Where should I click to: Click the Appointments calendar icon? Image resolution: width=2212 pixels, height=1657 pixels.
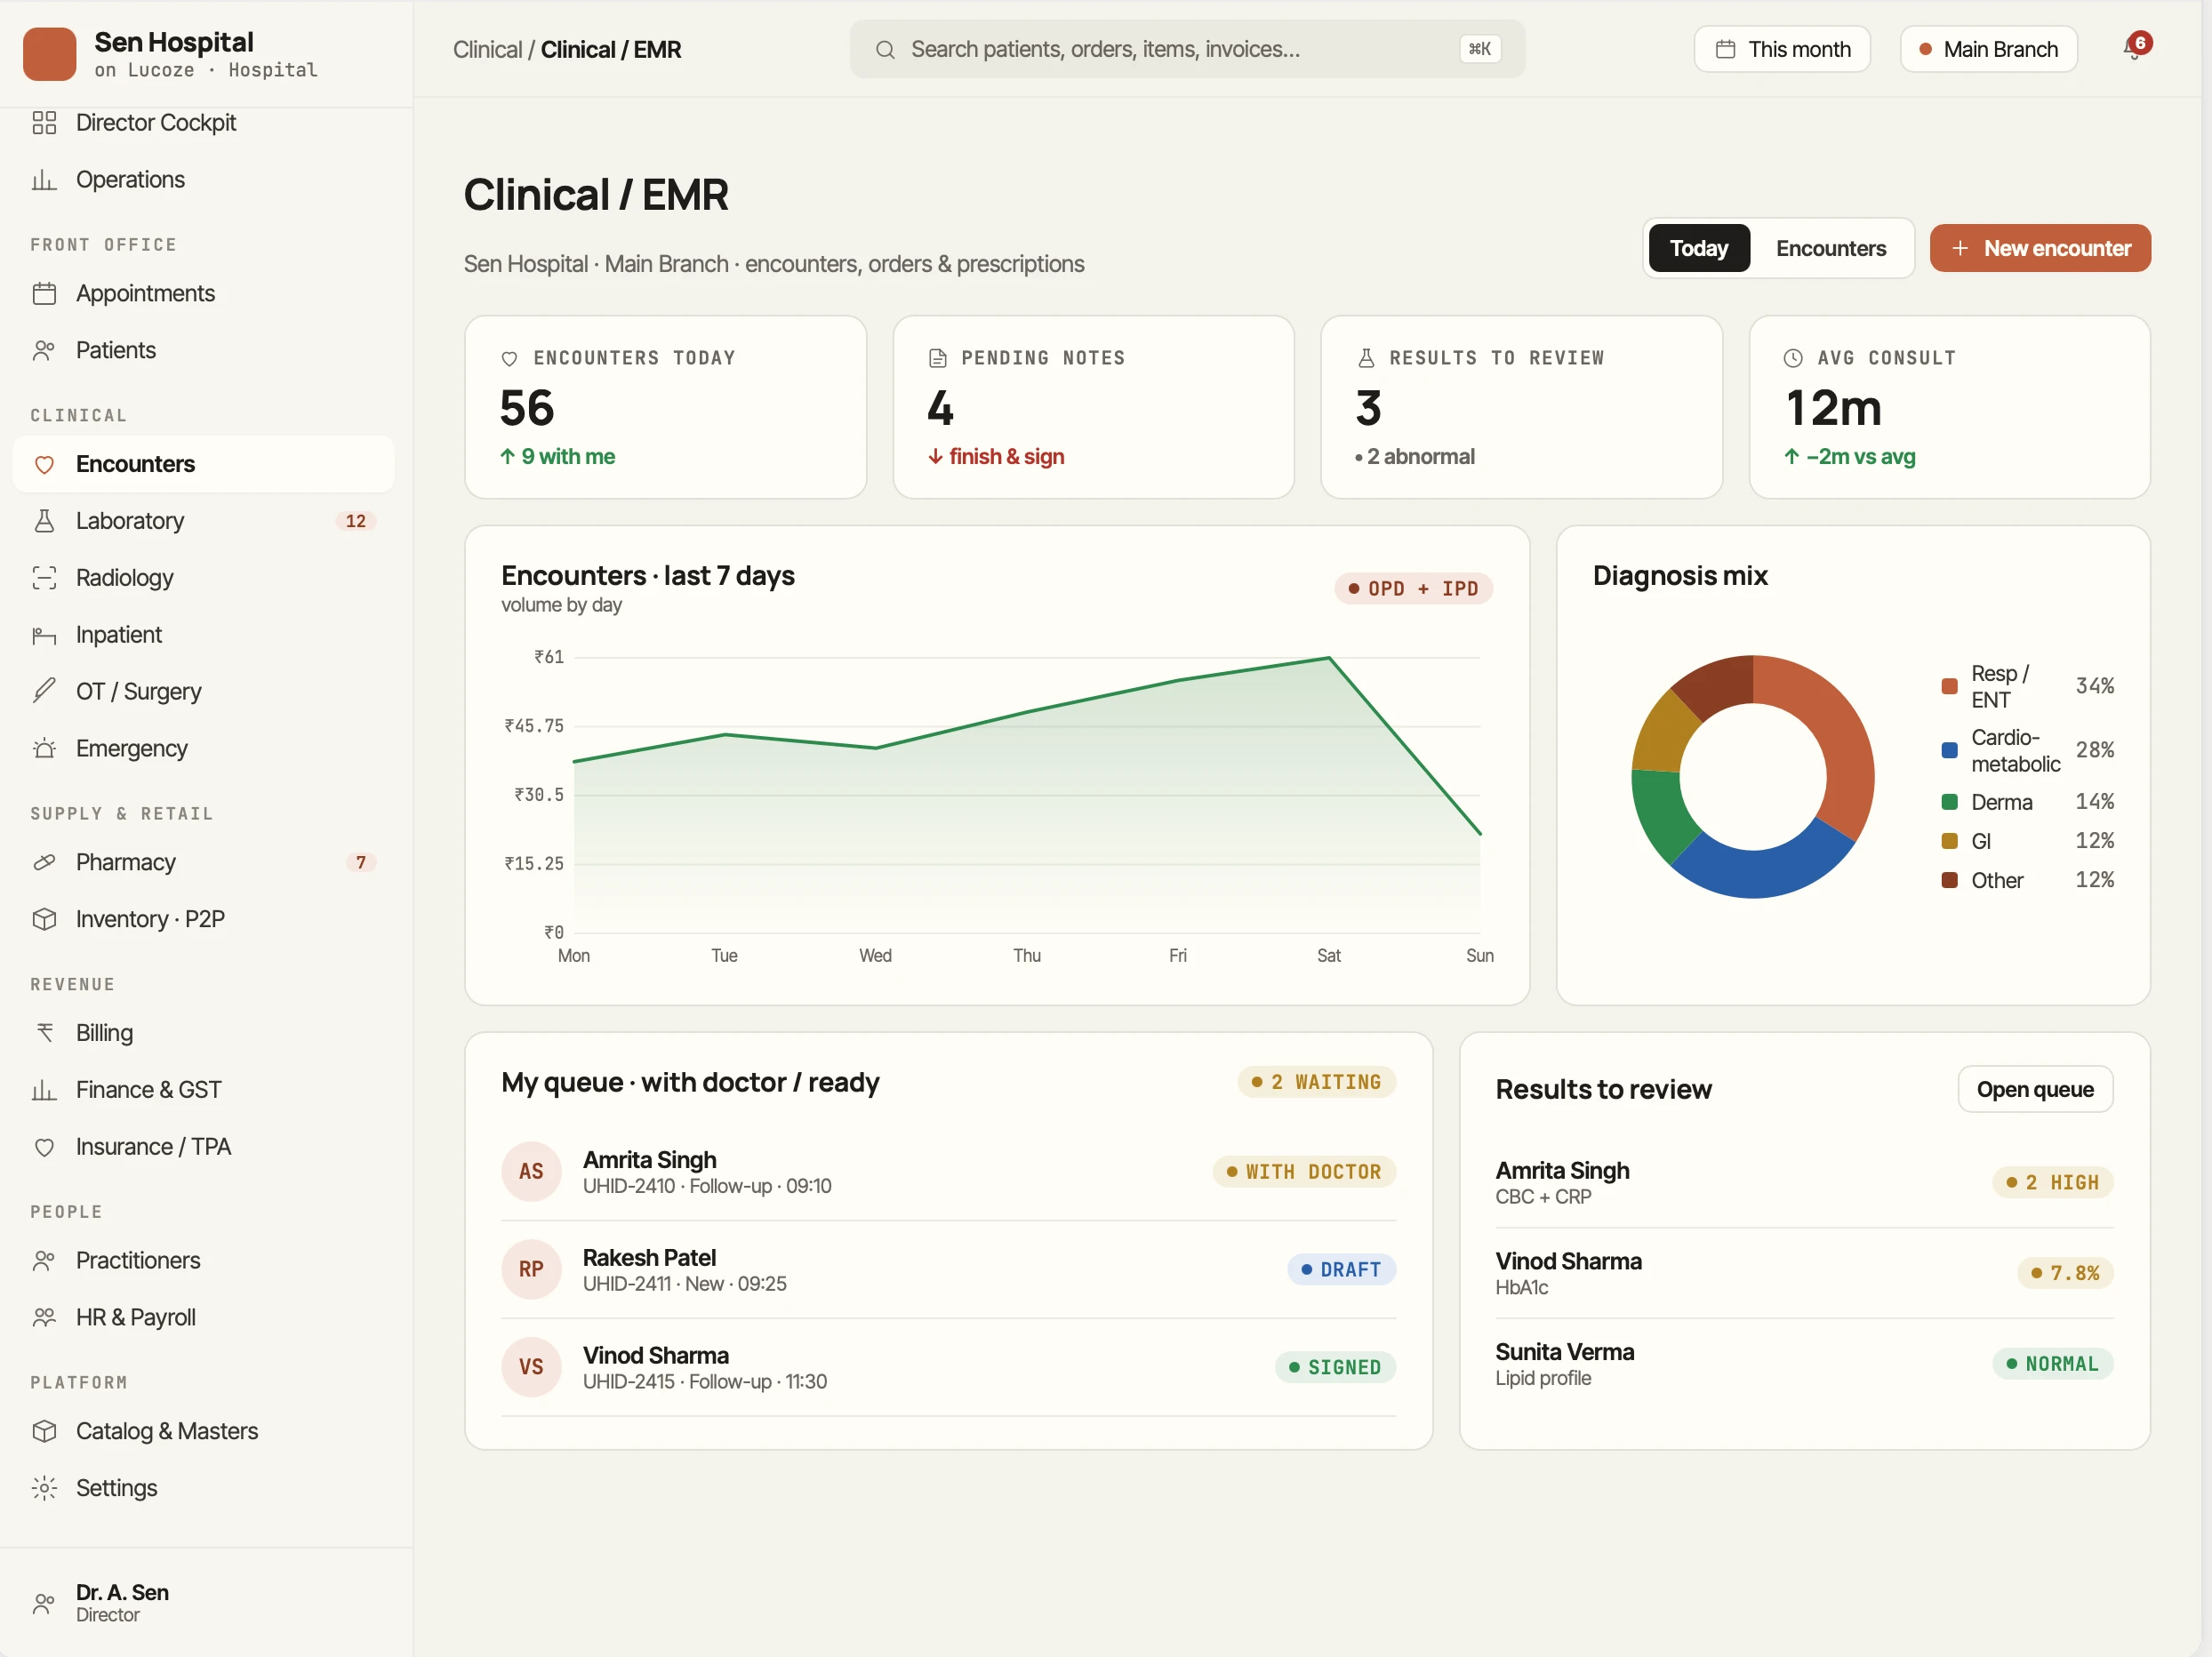point(44,294)
